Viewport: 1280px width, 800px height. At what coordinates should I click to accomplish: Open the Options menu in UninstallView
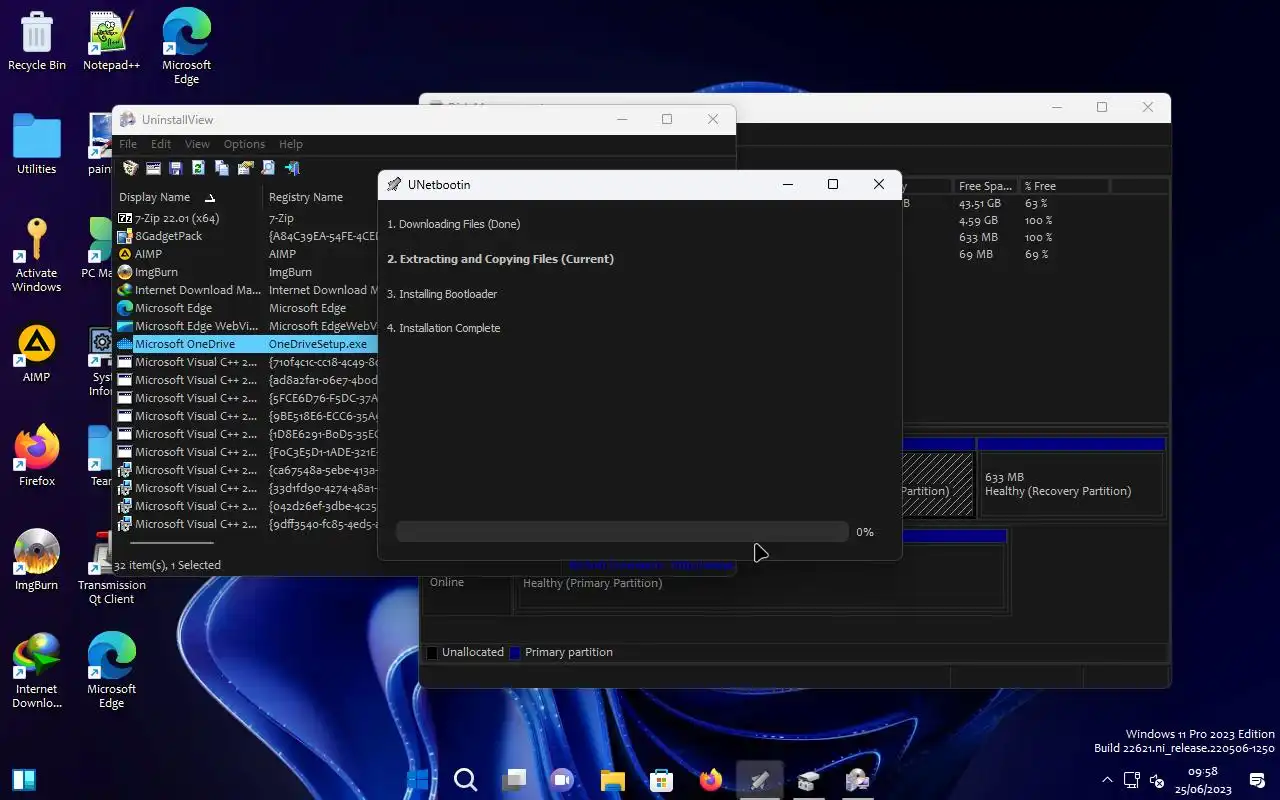[x=244, y=144]
